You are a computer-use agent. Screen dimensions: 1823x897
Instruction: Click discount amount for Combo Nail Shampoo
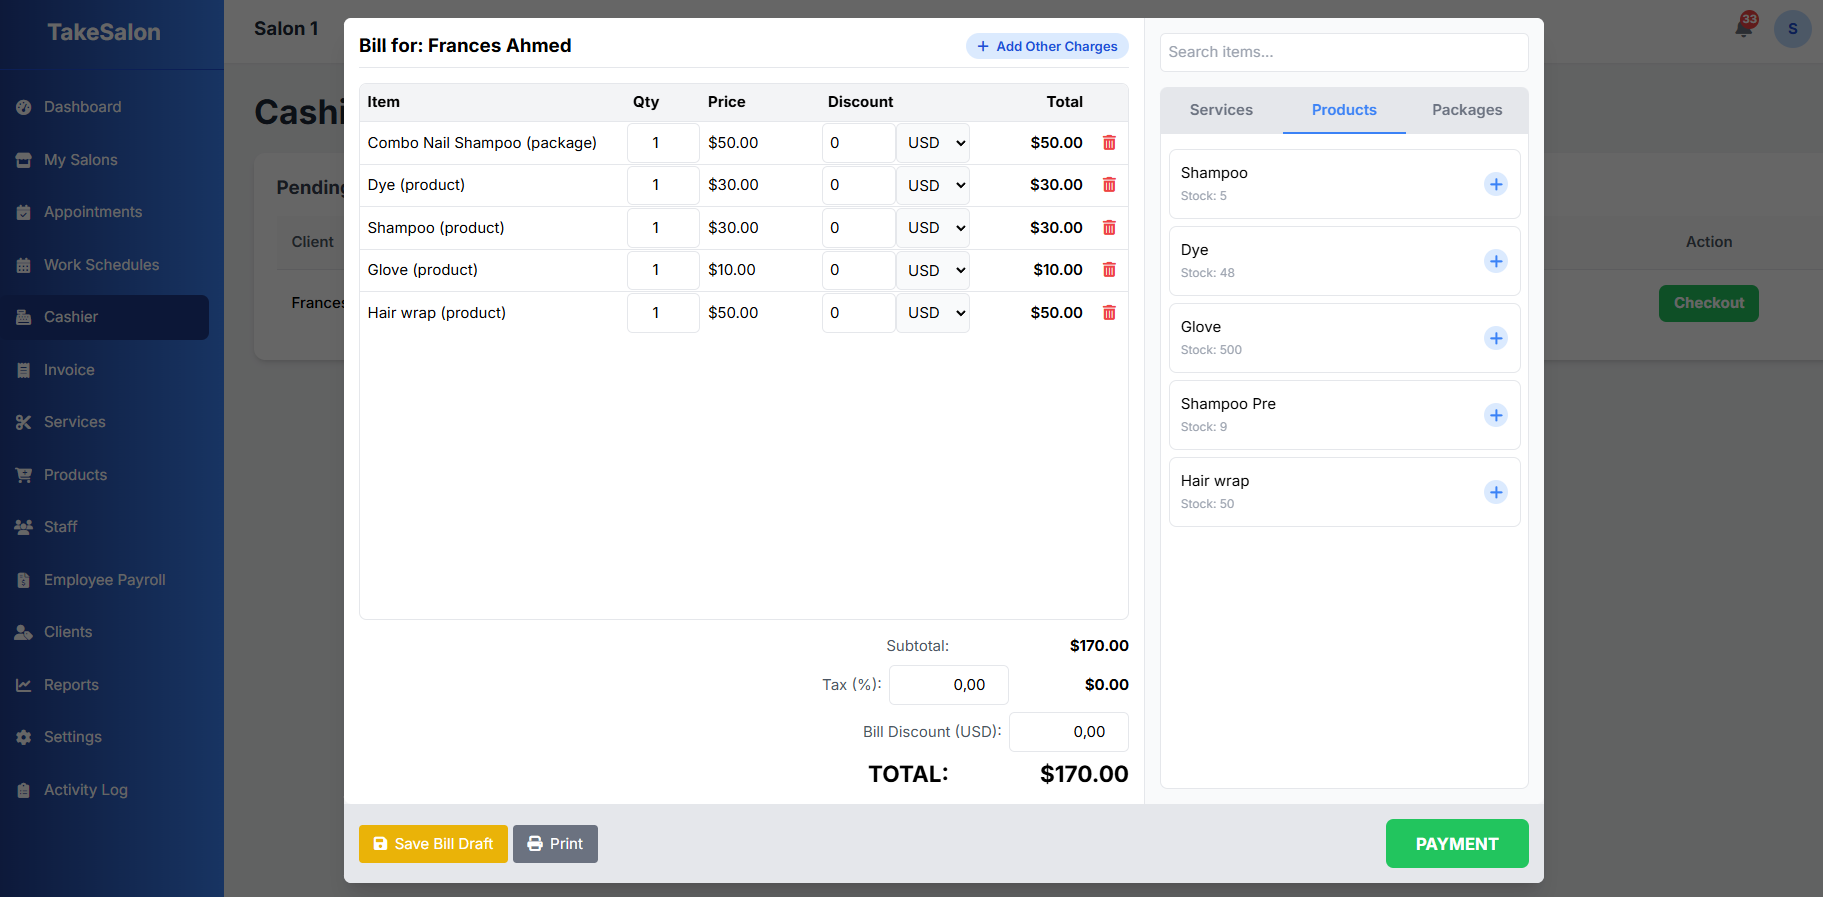coord(858,143)
